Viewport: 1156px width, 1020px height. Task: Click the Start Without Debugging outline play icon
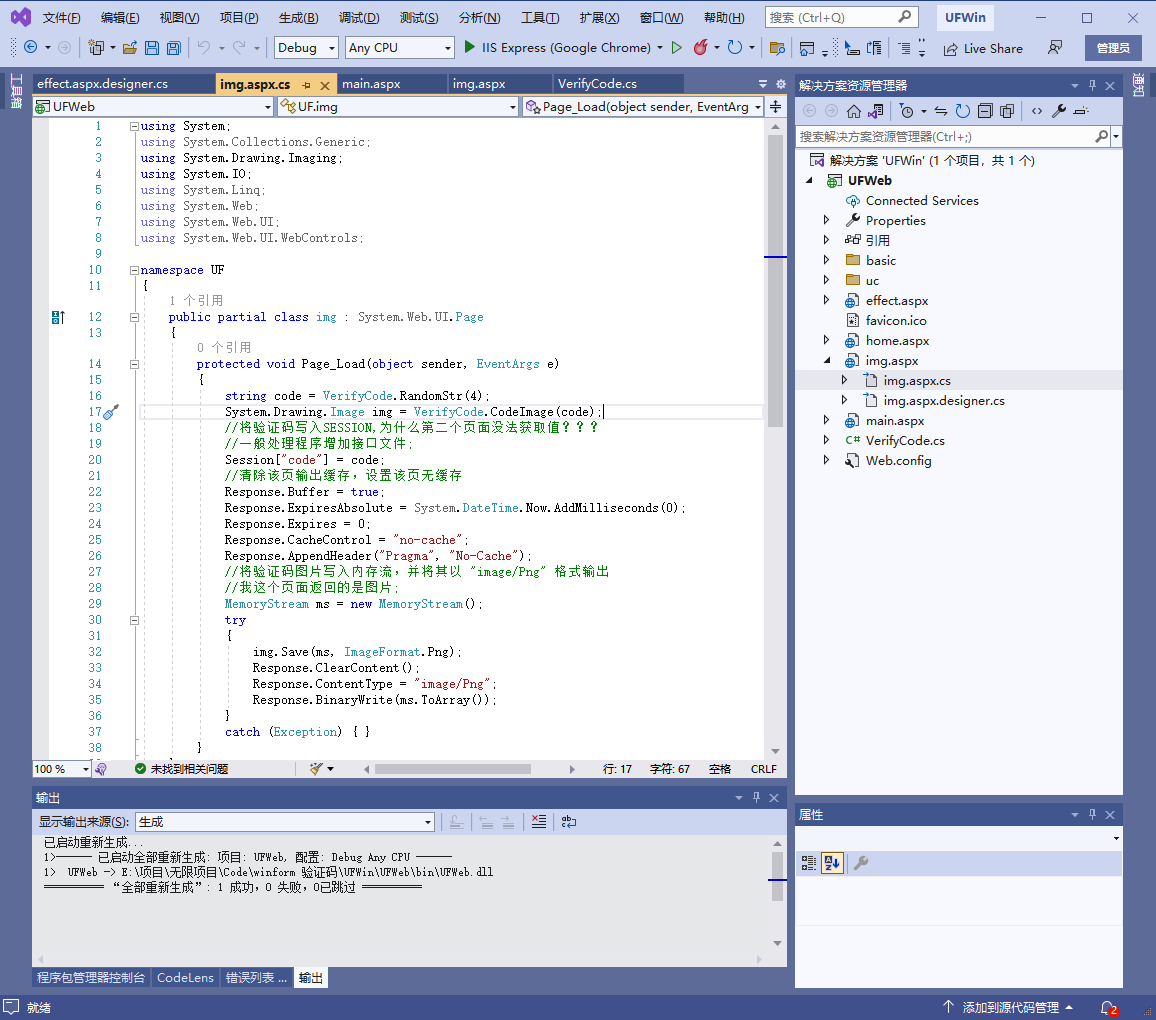(x=677, y=48)
